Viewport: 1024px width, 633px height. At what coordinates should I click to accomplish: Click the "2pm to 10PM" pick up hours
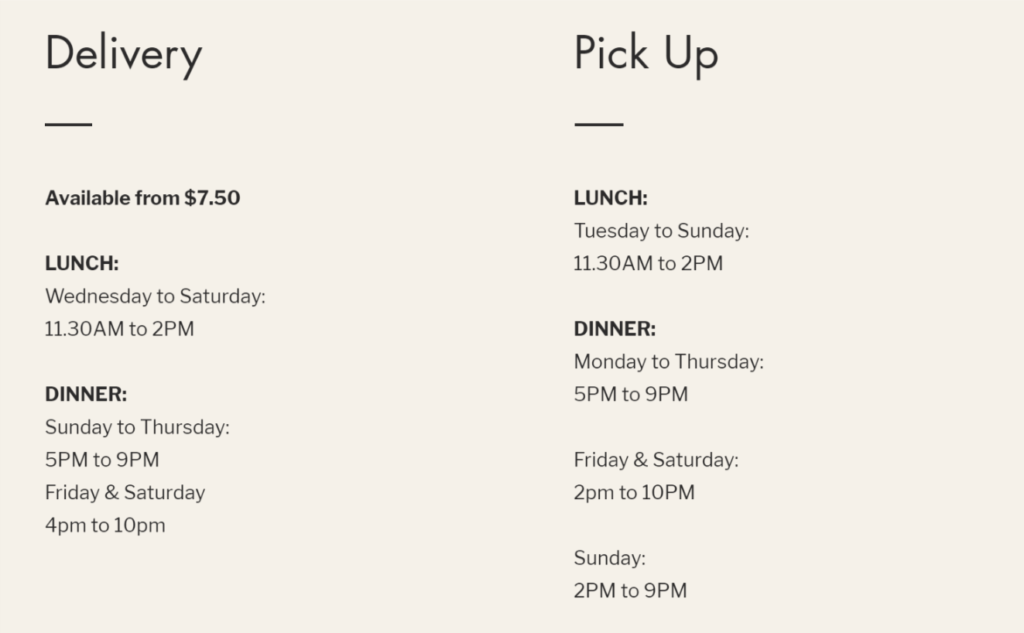click(634, 492)
